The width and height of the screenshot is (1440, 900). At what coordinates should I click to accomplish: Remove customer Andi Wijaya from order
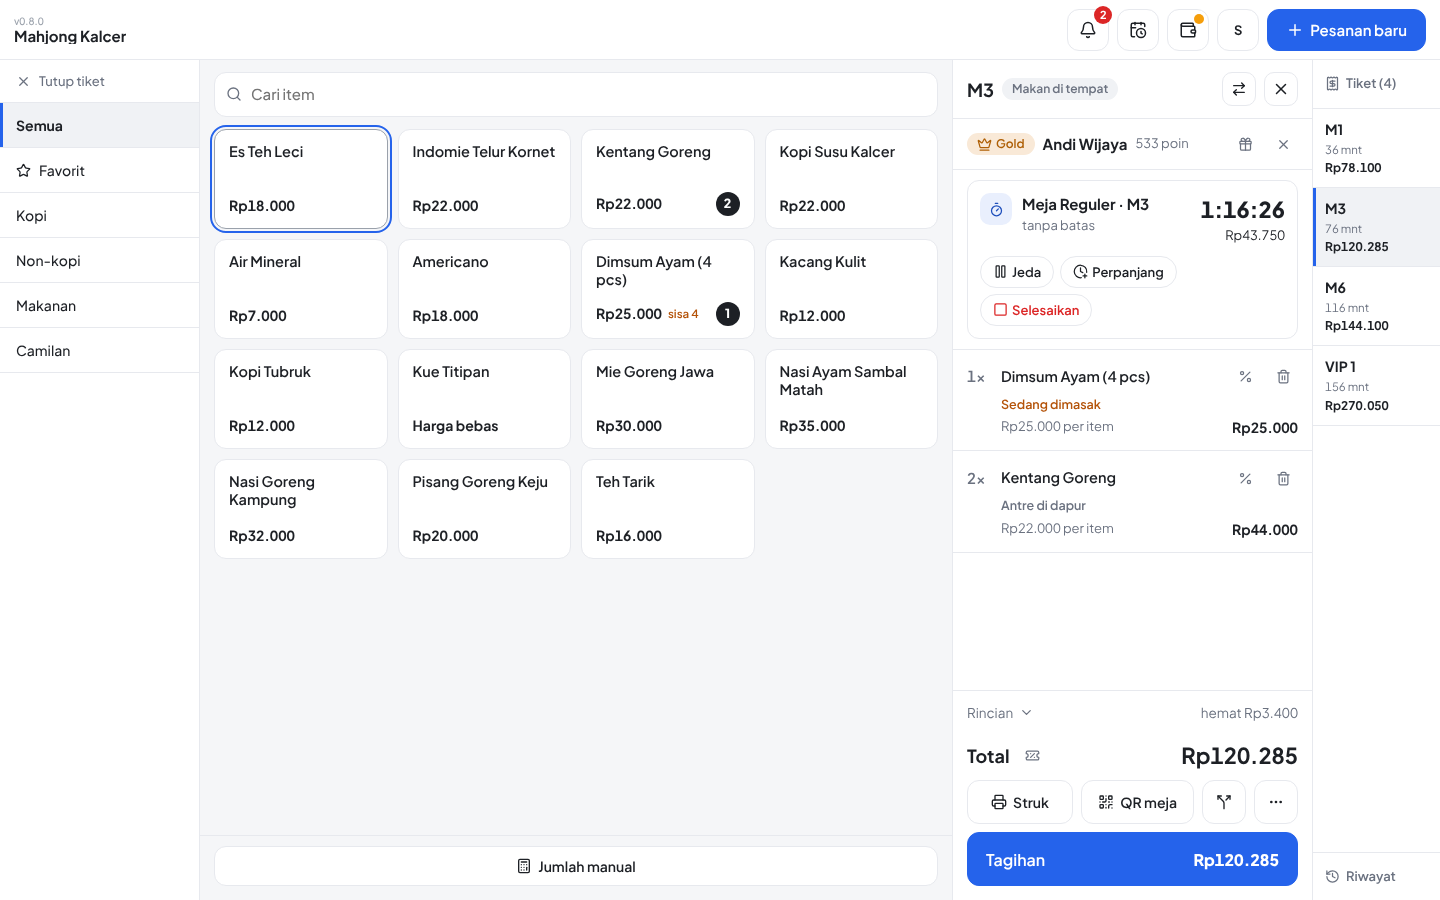point(1283,144)
